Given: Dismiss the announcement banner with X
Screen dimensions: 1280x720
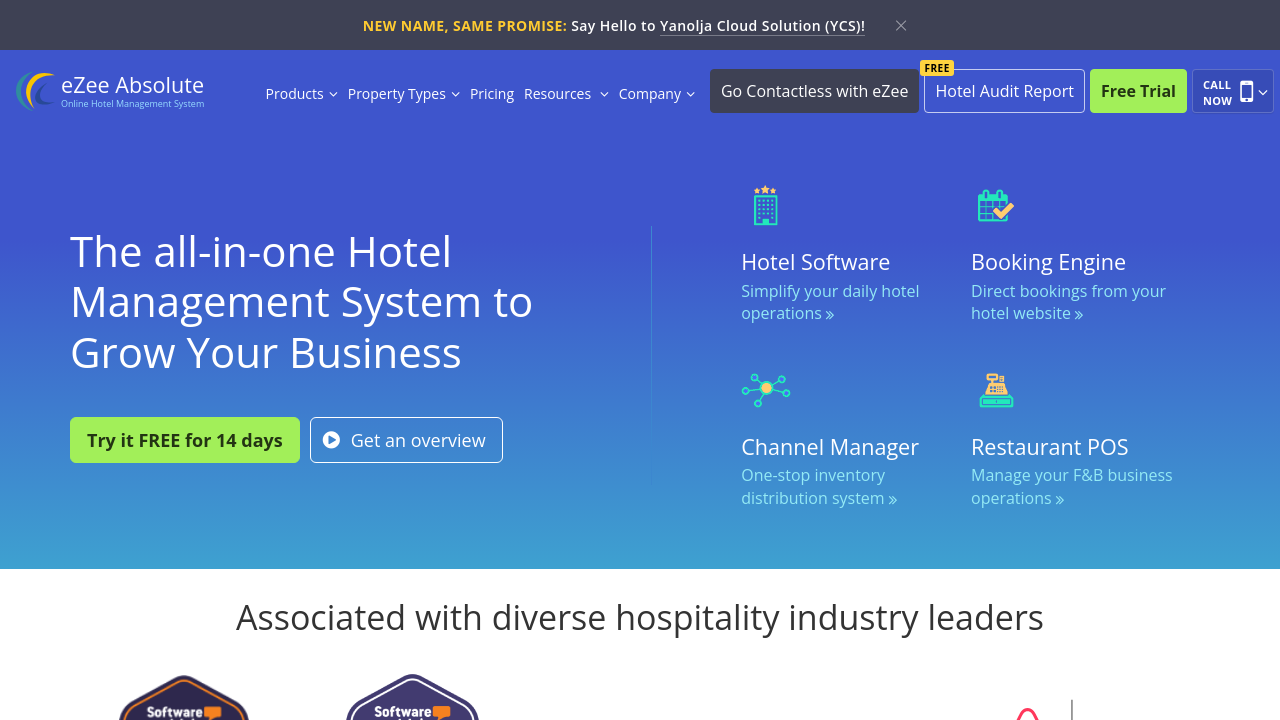Looking at the screenshot, I should coord(901,26).
